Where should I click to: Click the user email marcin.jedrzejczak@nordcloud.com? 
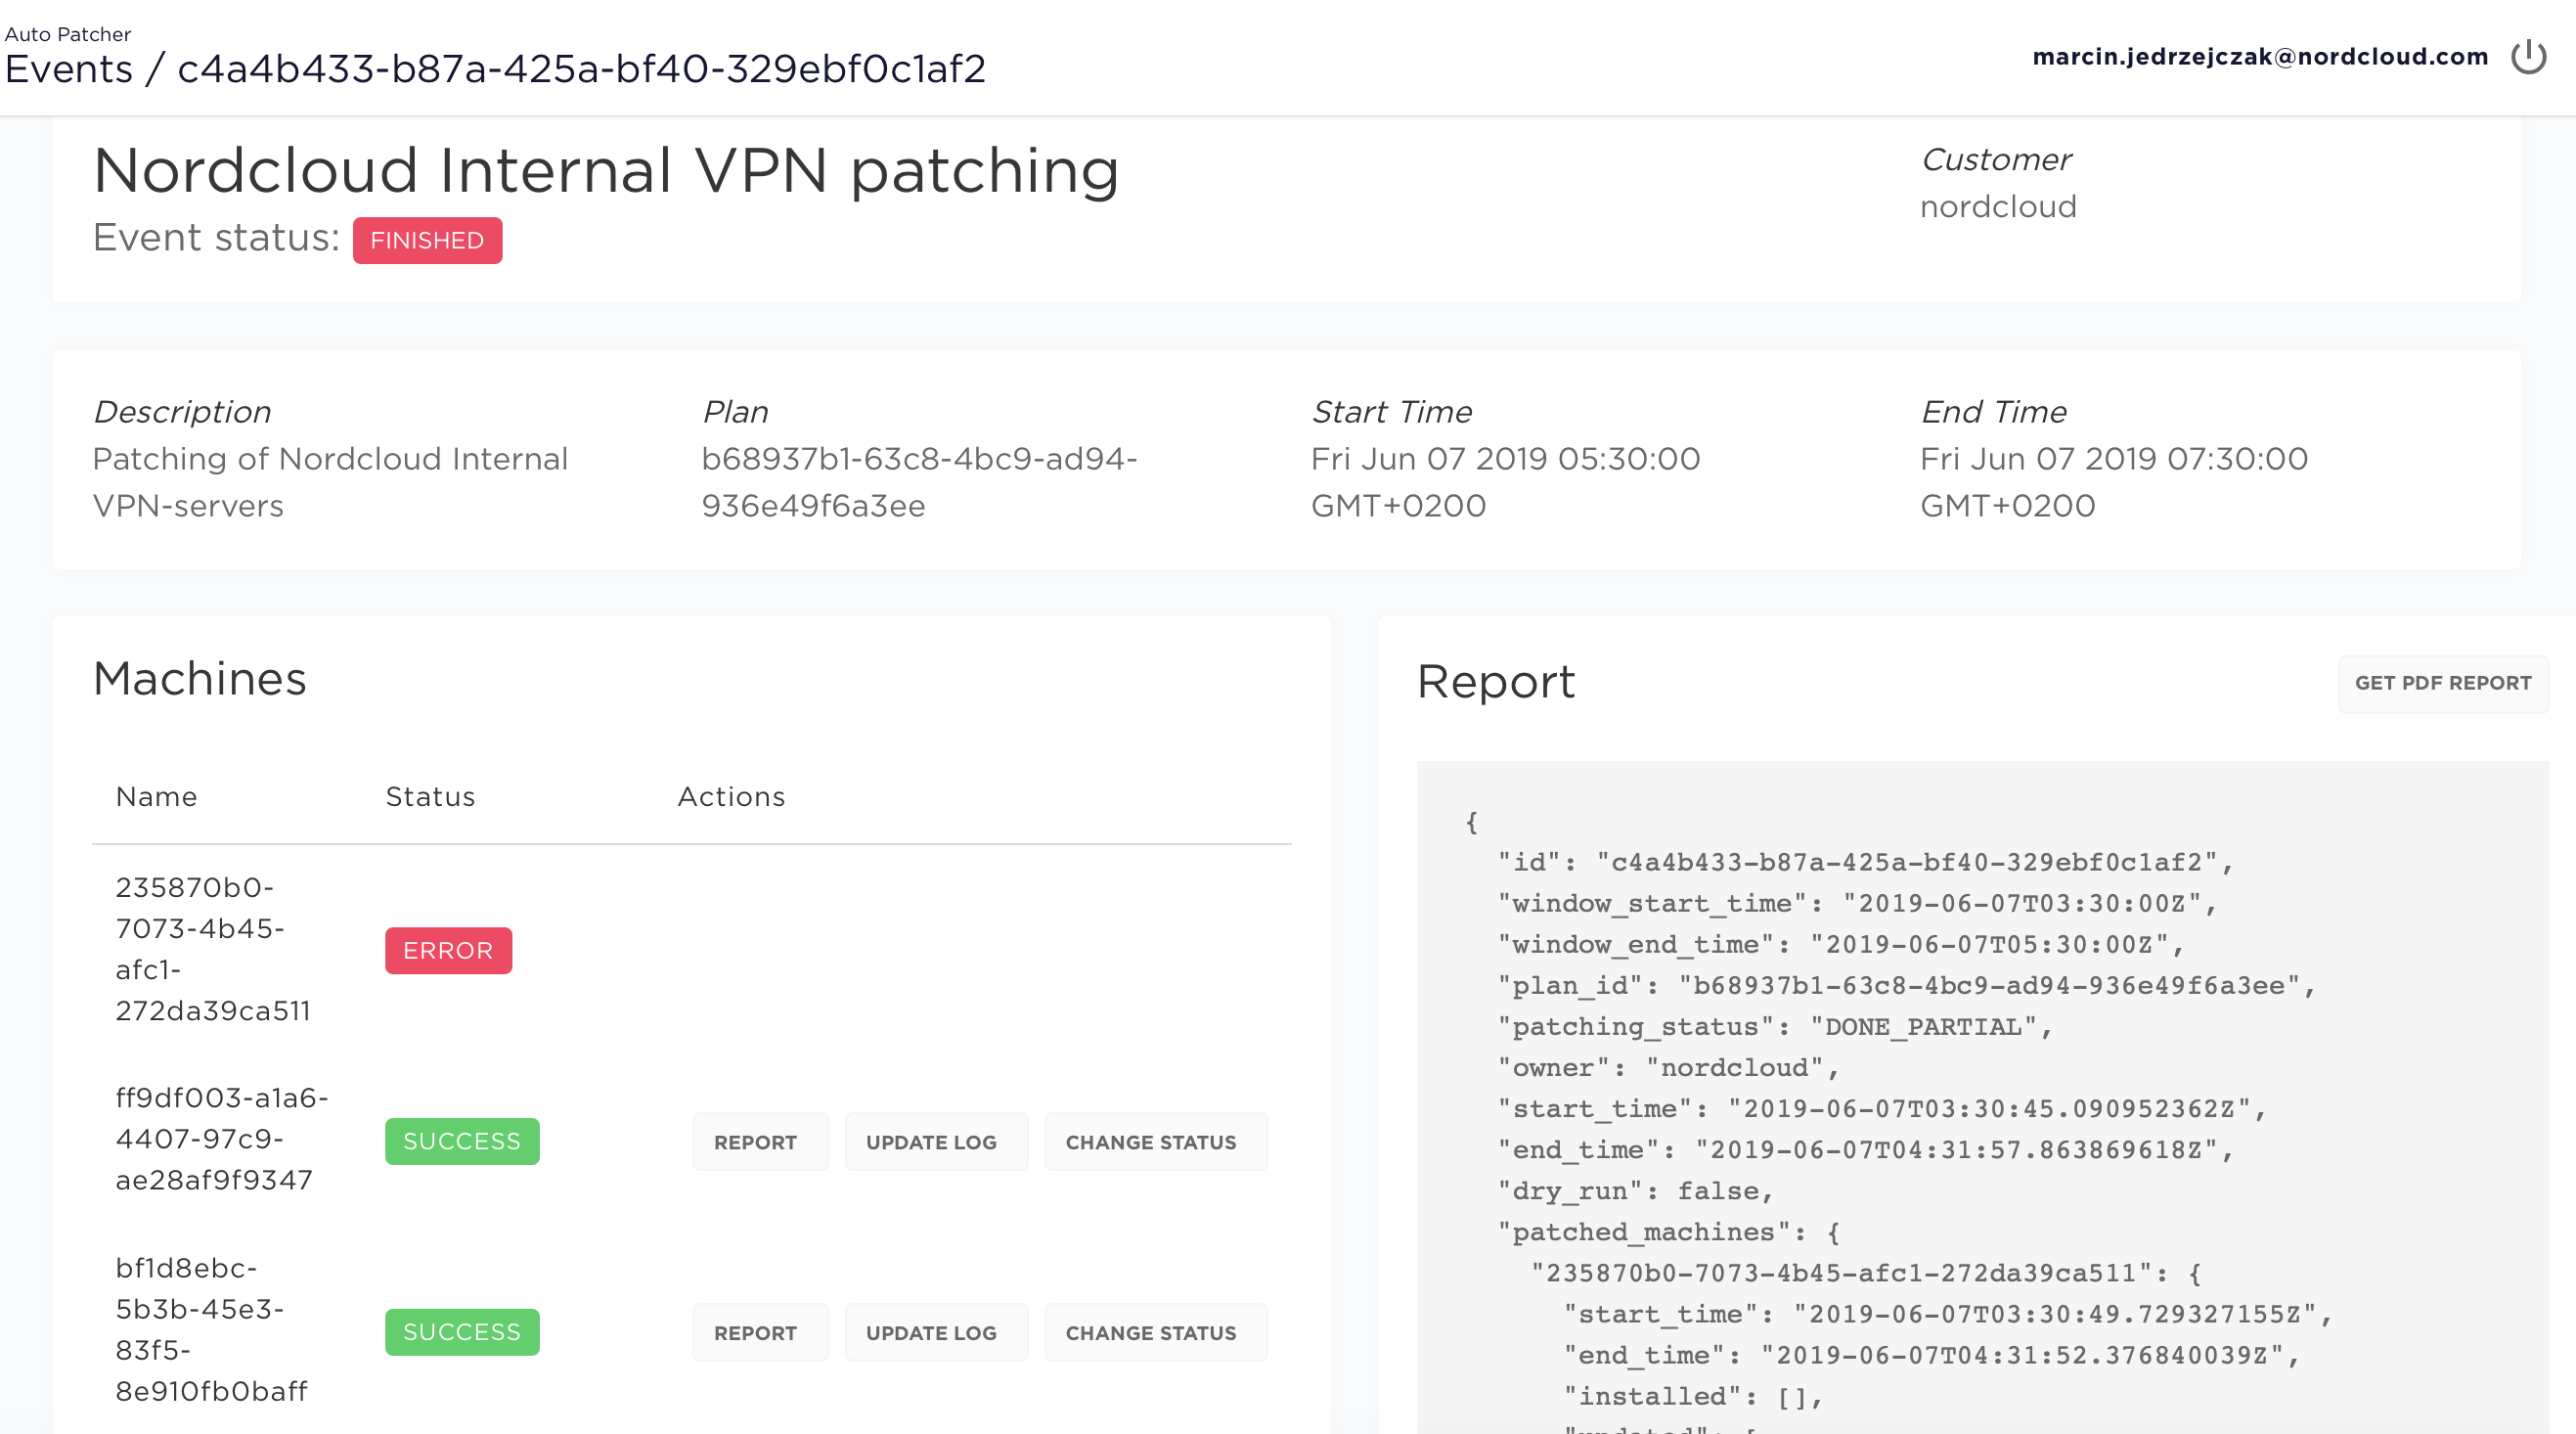coord(2260,57)
